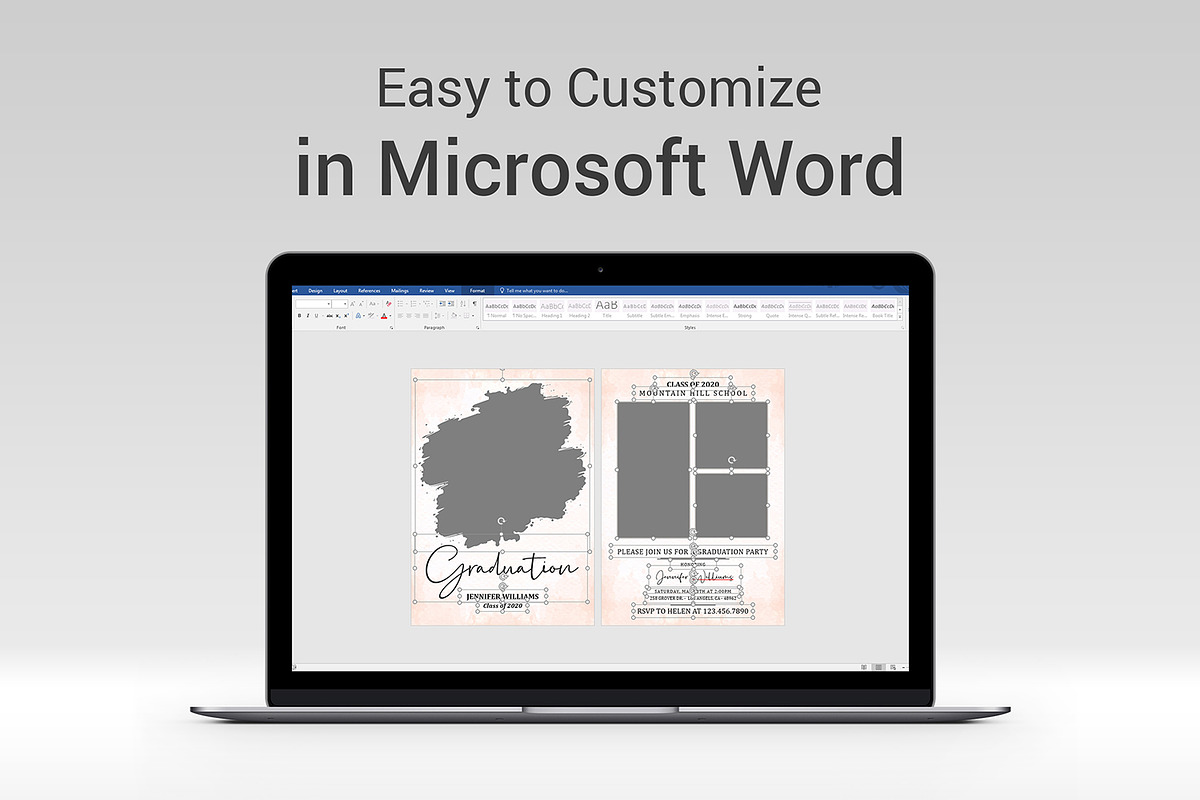This screenshot has width=1200, height=800.
Task: Switch to the Design tab
Action: (x=316, y=291)
